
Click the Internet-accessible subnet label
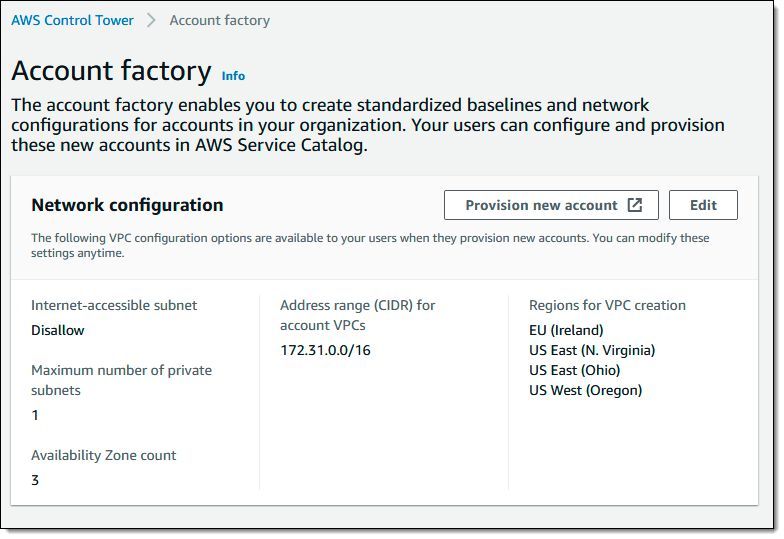[114, 305]
